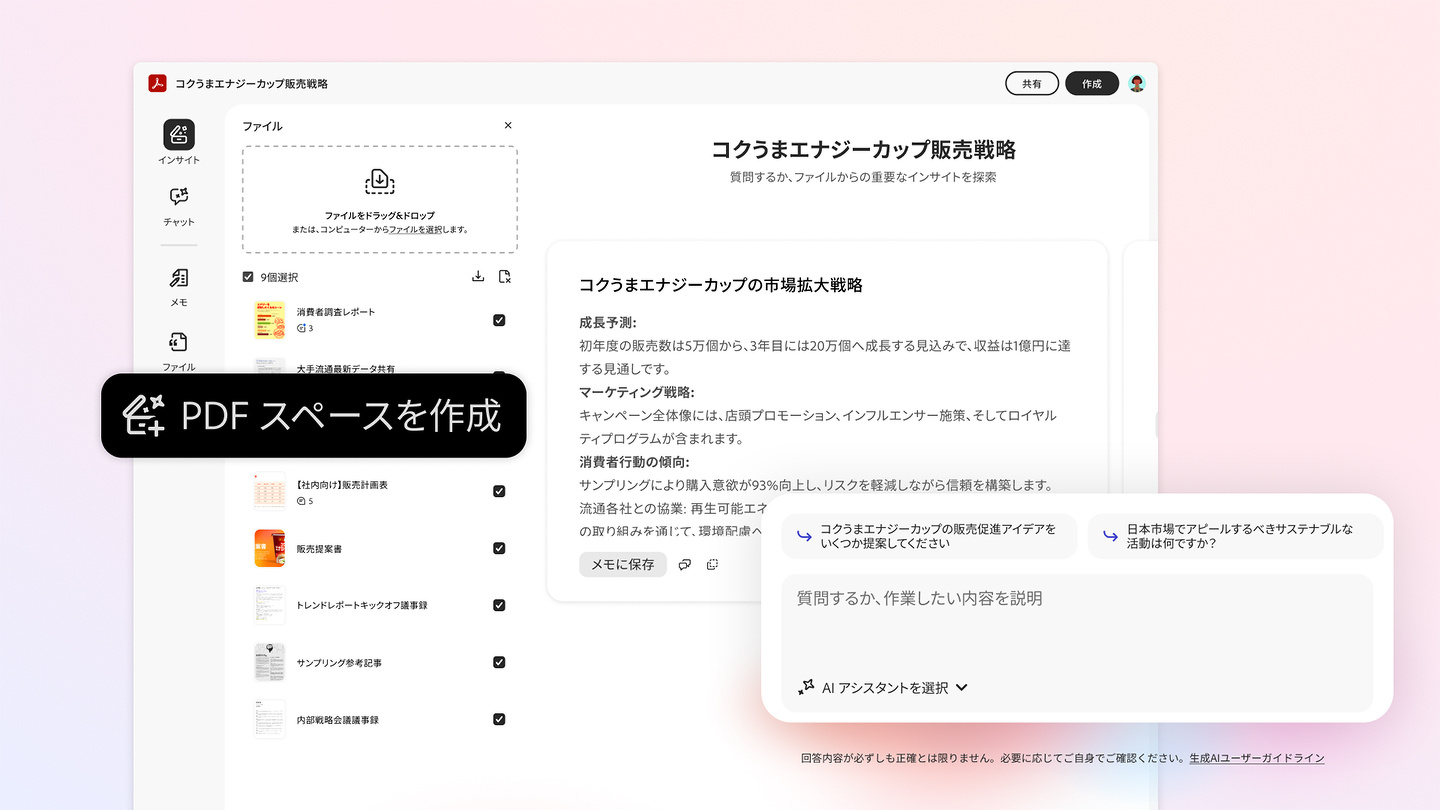Open the チャット view in sidebar
This screenshot has width=1440, height=810.
click(x=179, y=198)
